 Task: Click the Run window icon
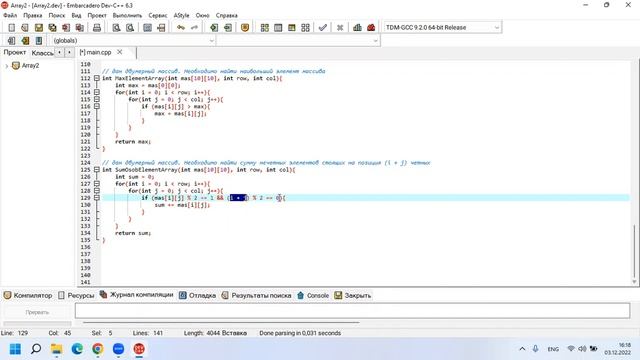(x=278, y=28)
